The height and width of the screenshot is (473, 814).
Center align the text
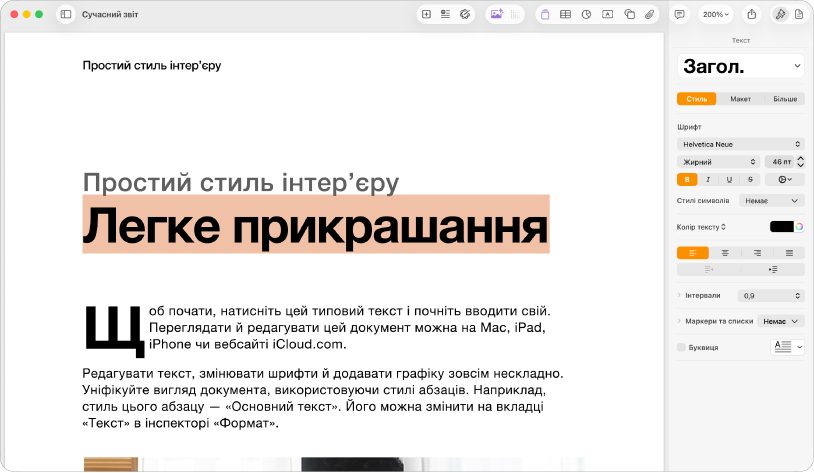coord(725,253)
